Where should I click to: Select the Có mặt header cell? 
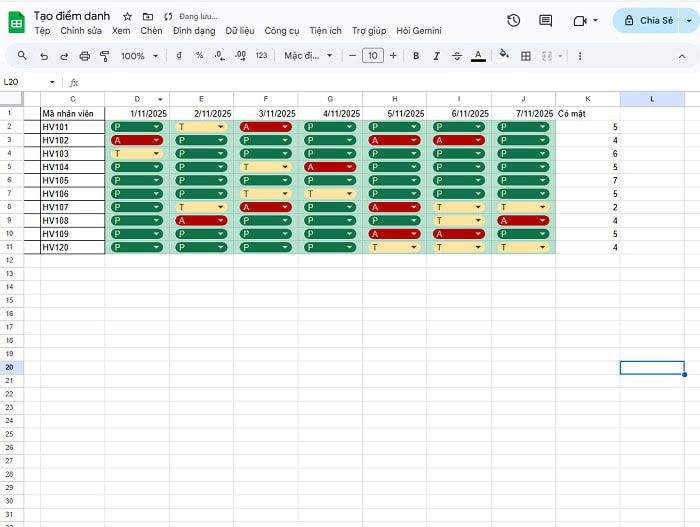click(x=588, y=113)
